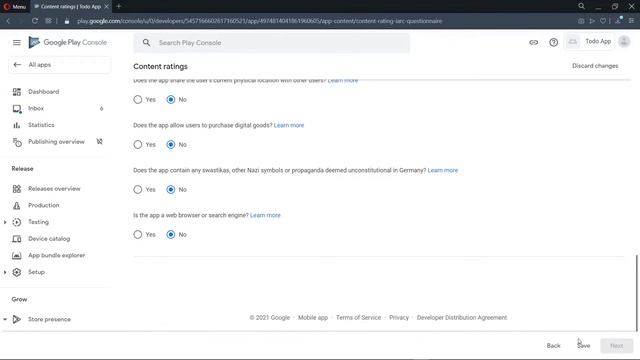Screen dimensions: 640x360
Task: Click browser search tabs magnifier icon
Action: pyautogui.click(x=582, y=6)
